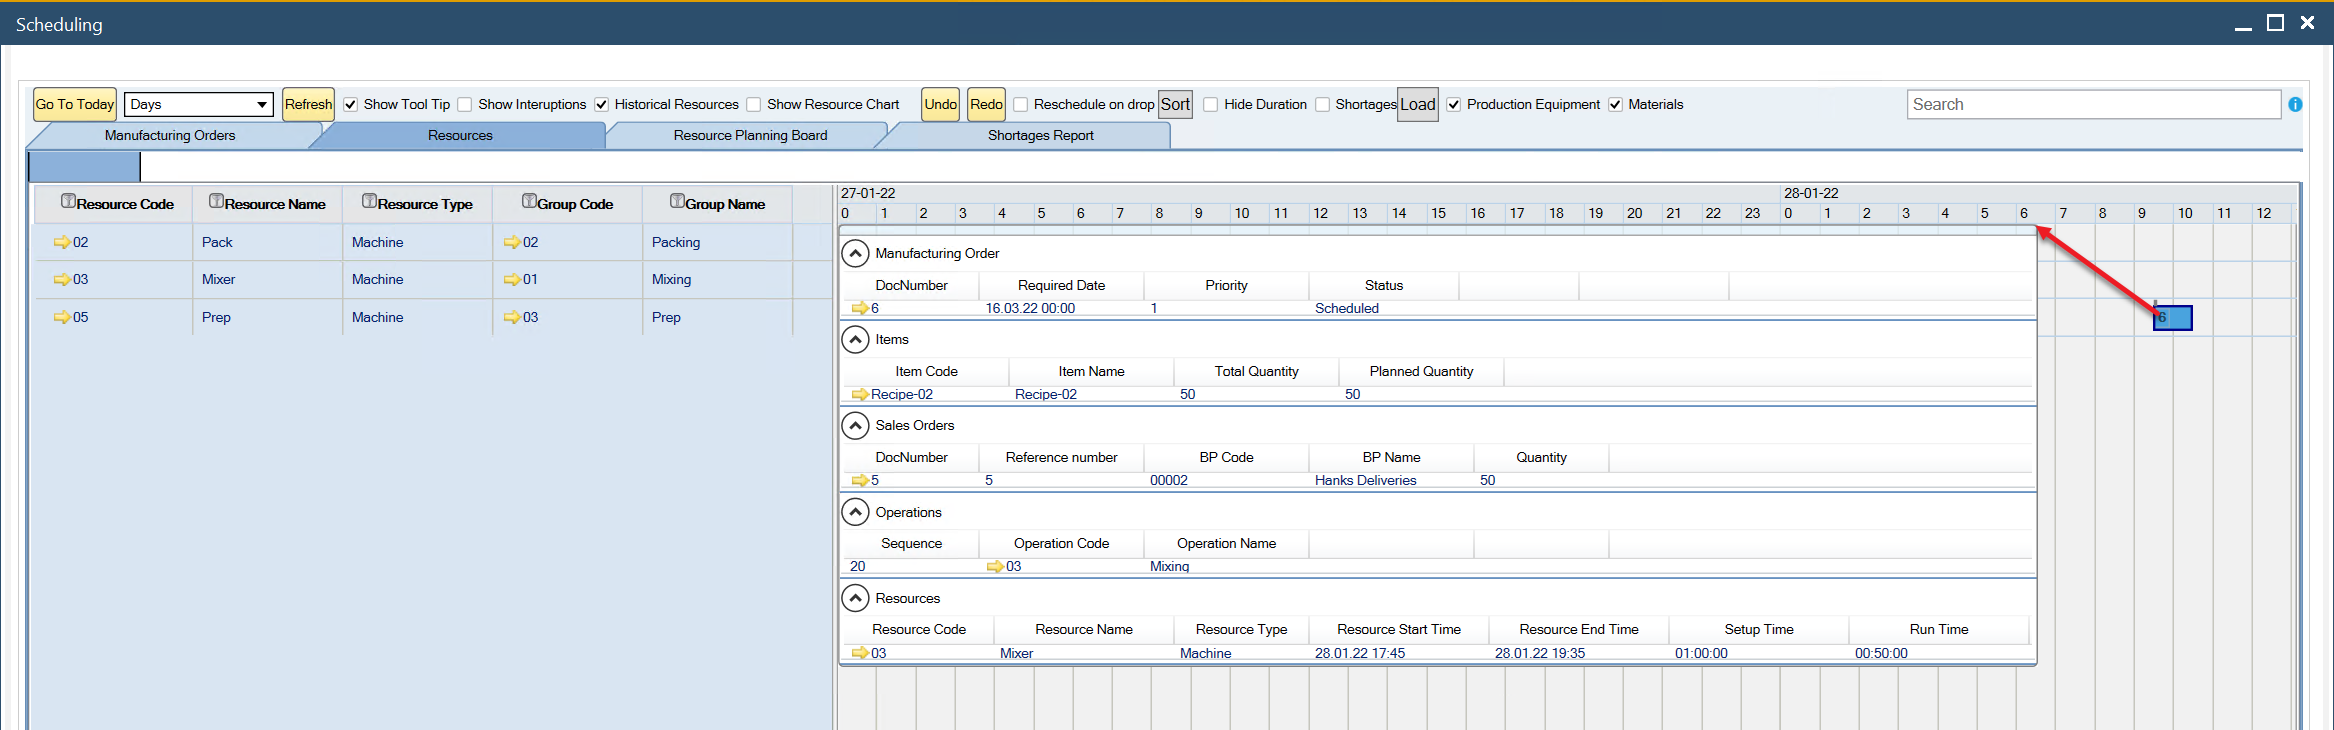The image size is (2334, 730).
Task: Click filter icon in Resource Code header
Action: (68, 201)
